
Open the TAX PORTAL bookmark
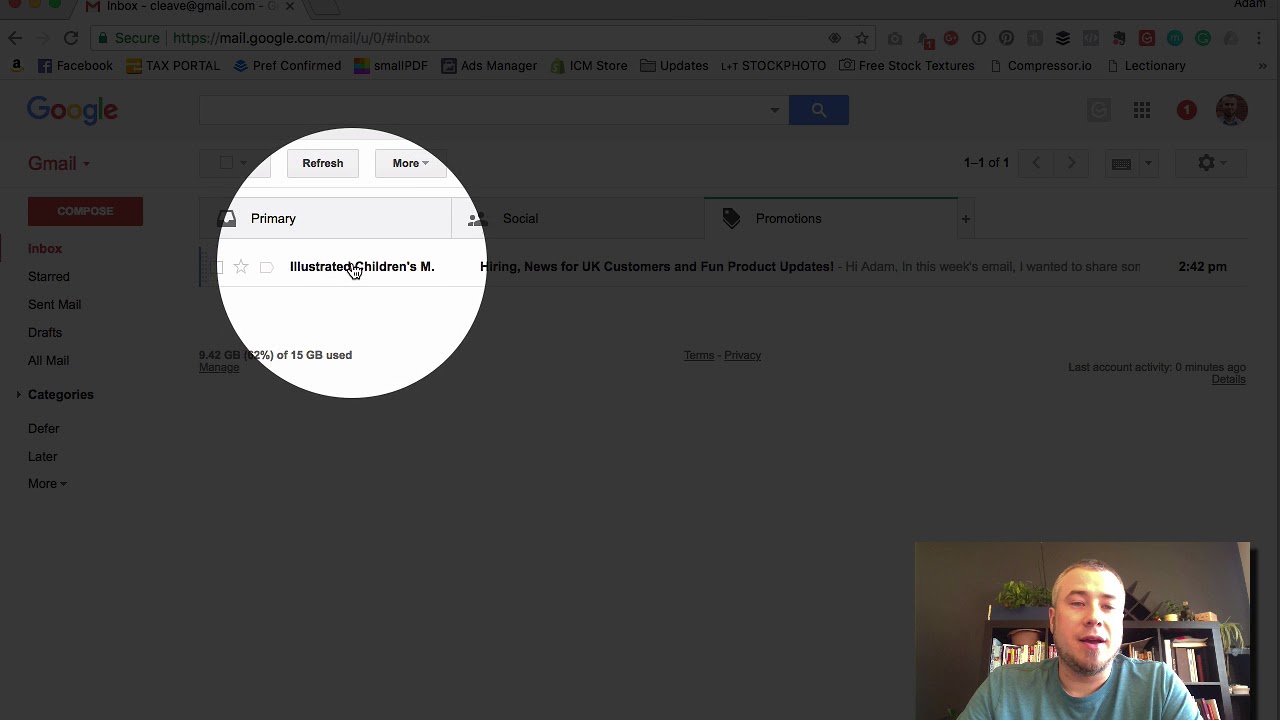pos(173,66)
